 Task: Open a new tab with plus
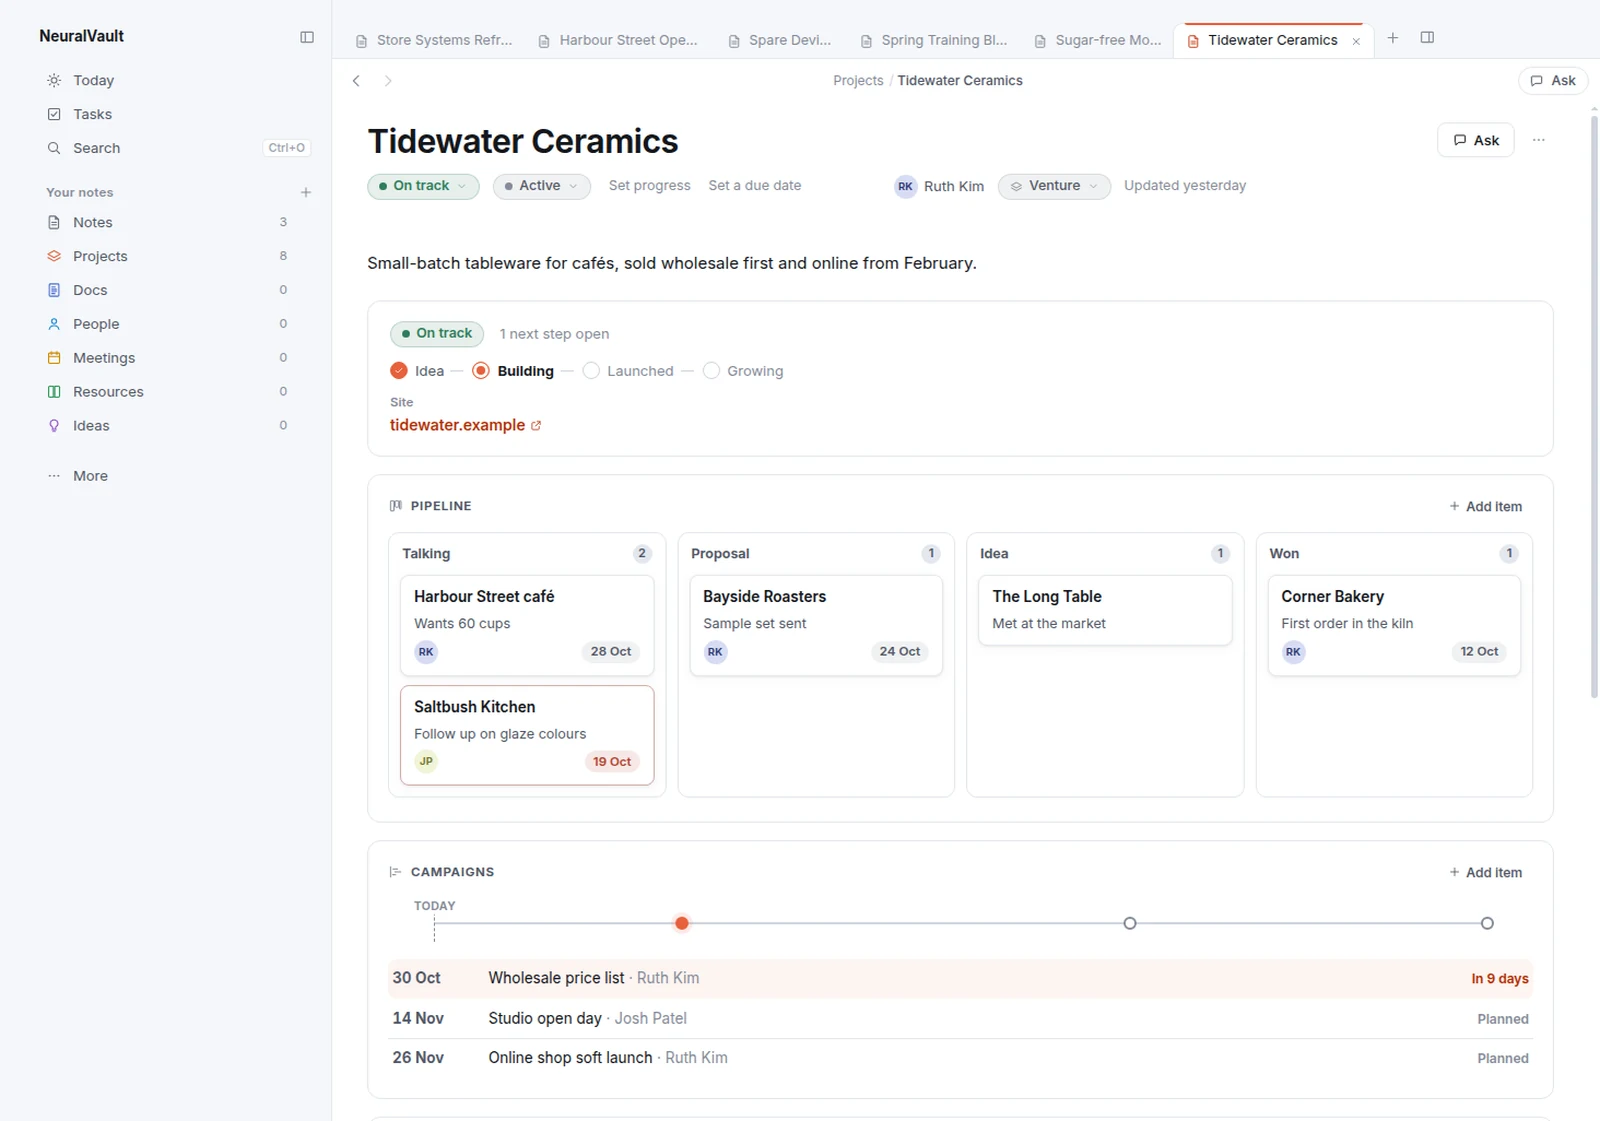point(1392,38)
